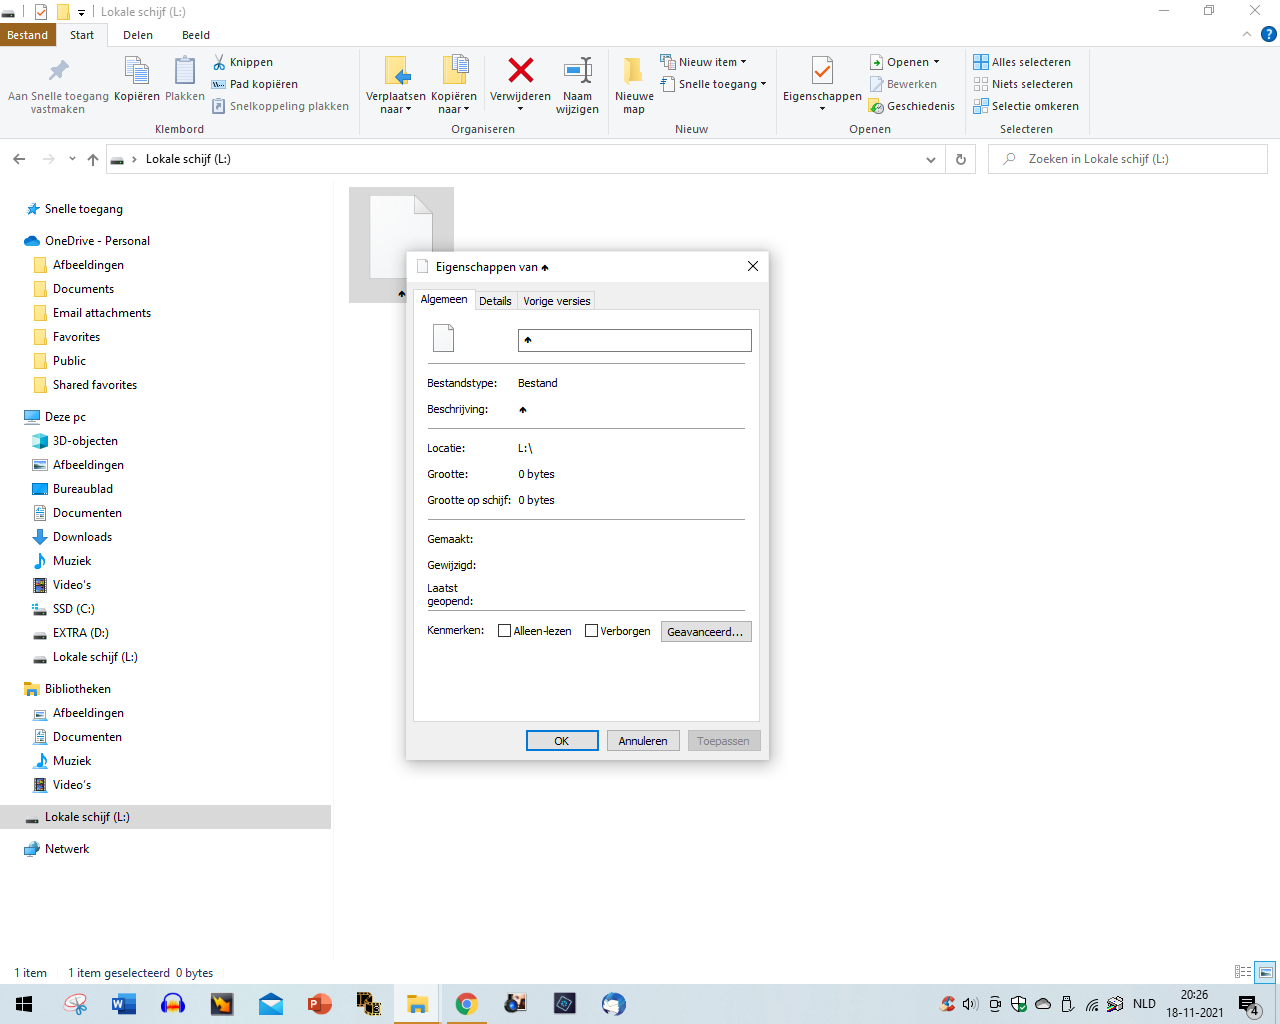Viewport: 1280px width, 1024px height.
Task: Switch to large icons view toggle
Action: 1265,972
